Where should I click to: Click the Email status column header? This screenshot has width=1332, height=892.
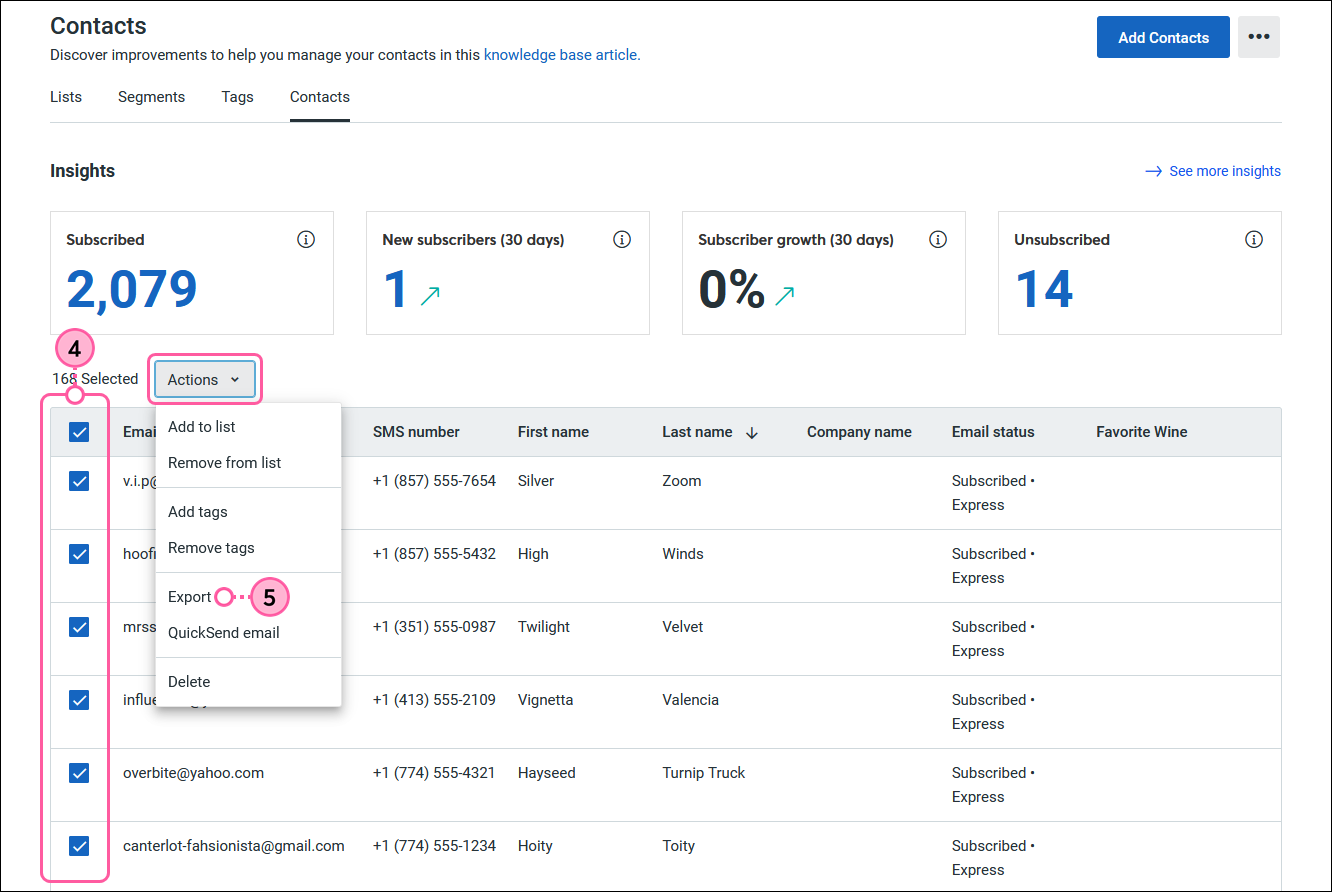tap(993, 432)
